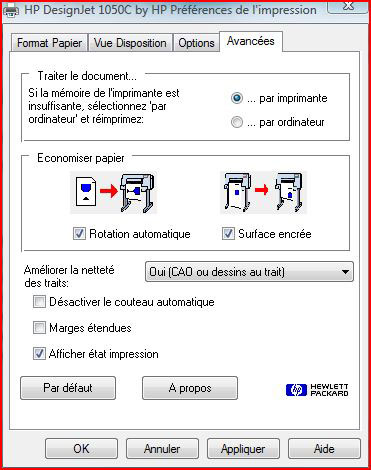Click the printer icon in the title bar
This screenshot has width=371, height=470.
11,11
